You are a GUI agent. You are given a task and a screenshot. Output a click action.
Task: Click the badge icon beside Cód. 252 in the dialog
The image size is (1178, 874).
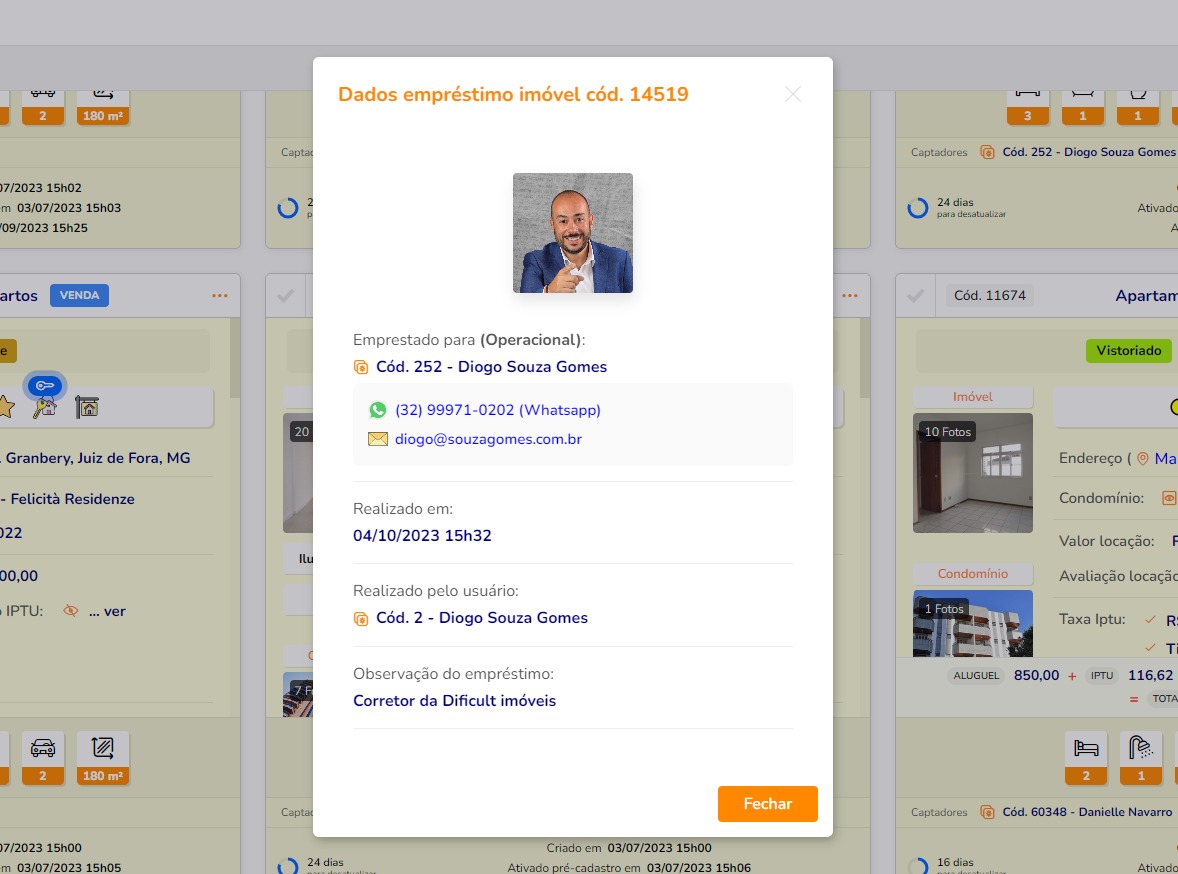pyautogui.click(x=361, y=367)
